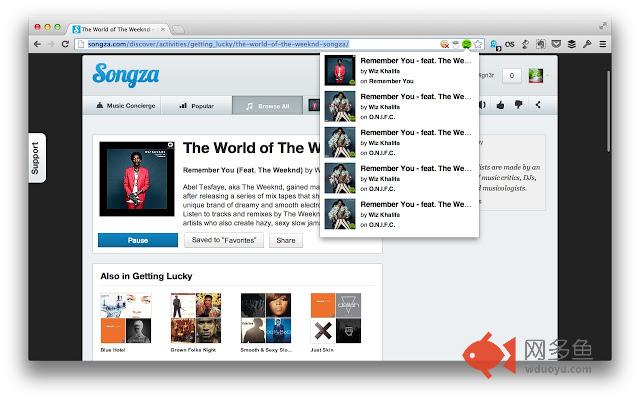Image resolution: width=640 pixels, height=400 pixels.
Task: Click the Share button below the description
Action: pos(286,240)
